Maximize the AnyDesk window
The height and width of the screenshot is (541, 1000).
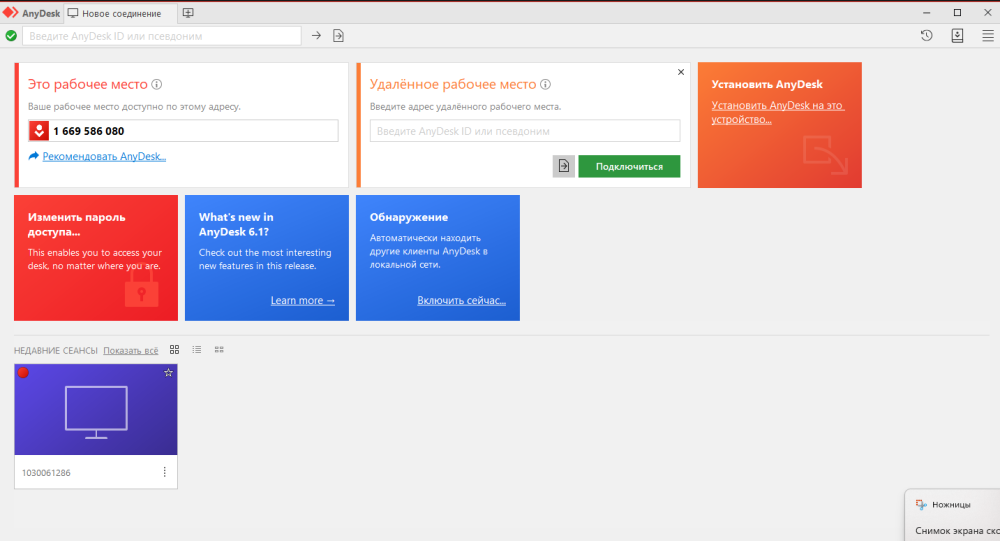tap(957, 12)
